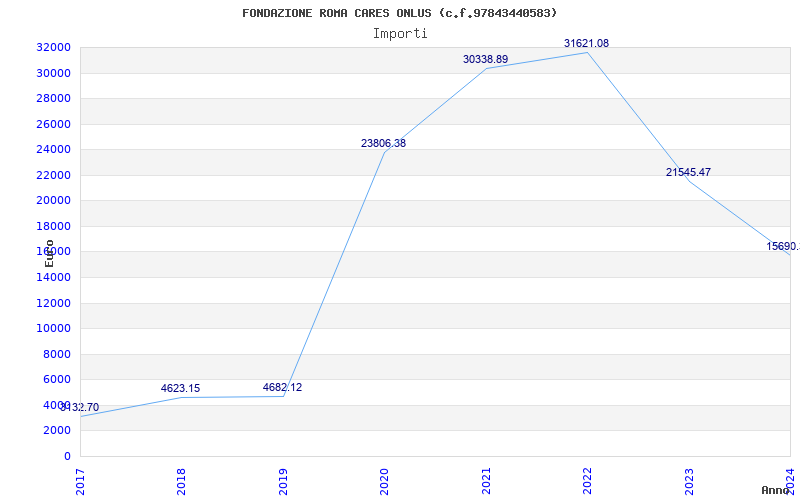Click y-axis value 14000
Image resolution: width=800 pixels, height=500 pixels.
click(x=53, y=278)
